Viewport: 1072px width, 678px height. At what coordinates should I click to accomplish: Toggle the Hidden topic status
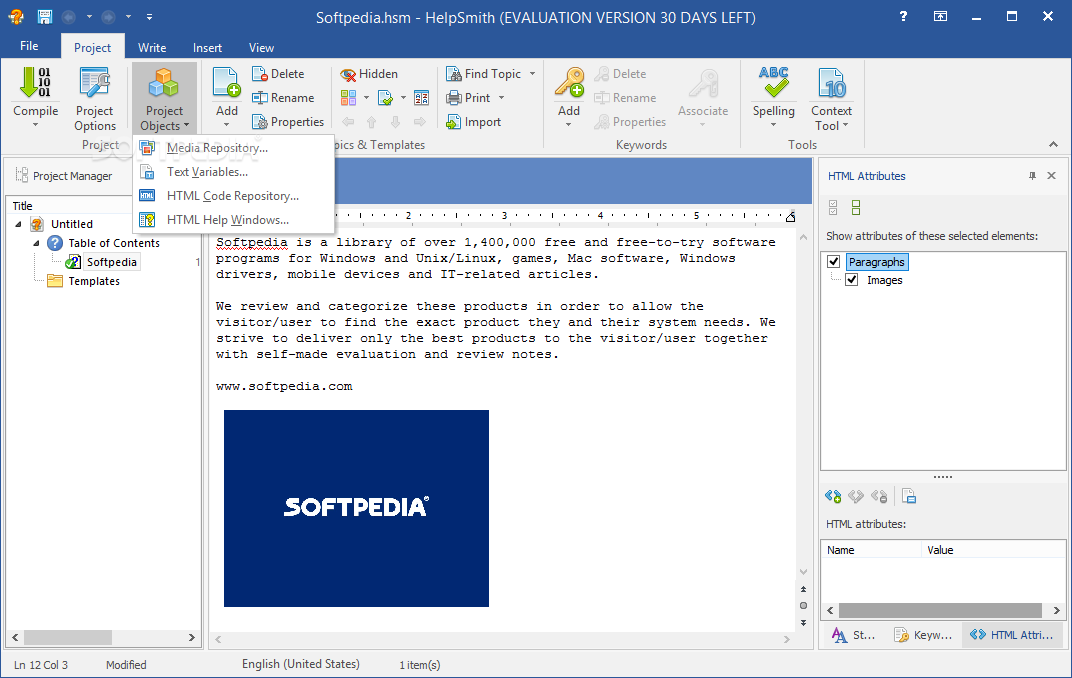point(369,74)
